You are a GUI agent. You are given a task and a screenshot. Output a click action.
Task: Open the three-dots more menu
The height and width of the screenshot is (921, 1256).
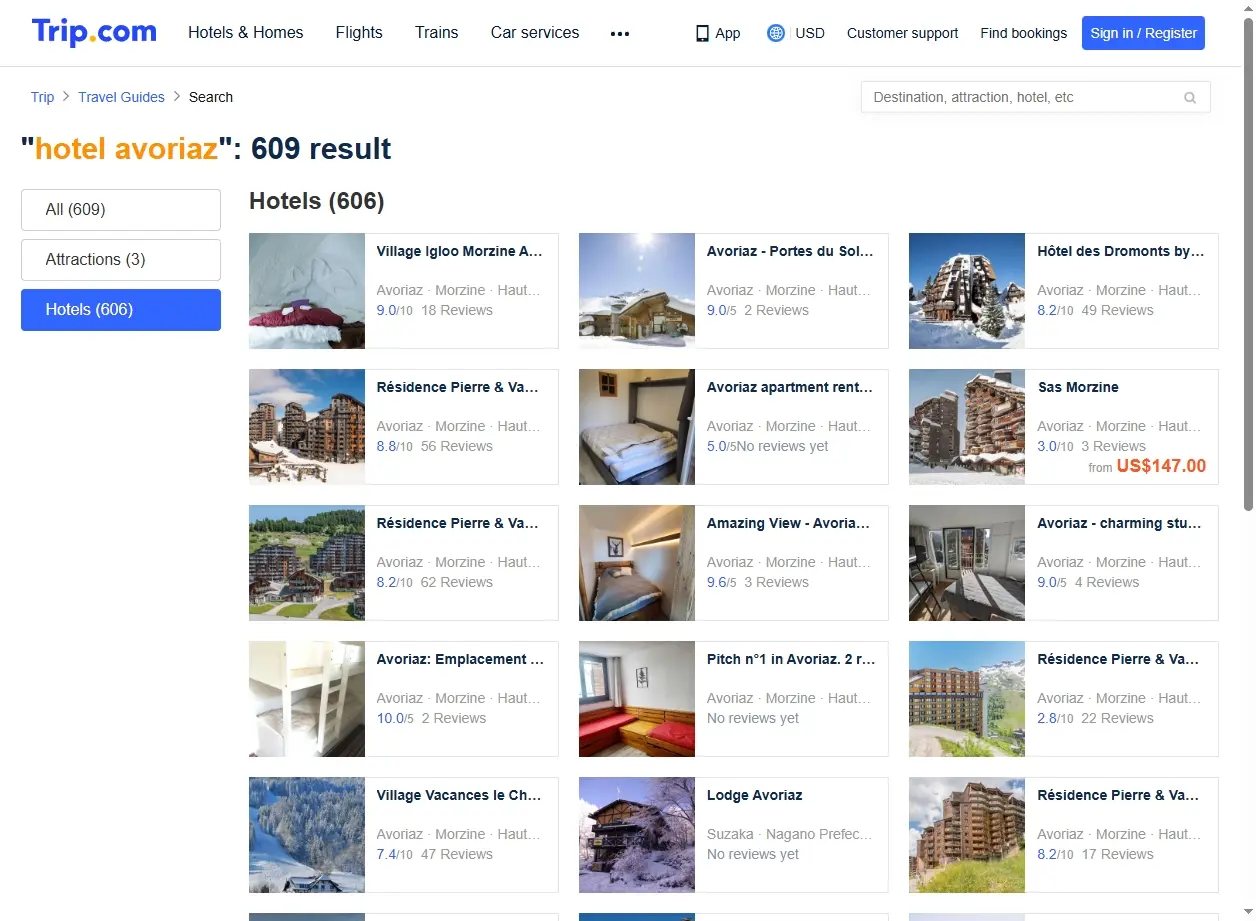click(x=620, y=33)
